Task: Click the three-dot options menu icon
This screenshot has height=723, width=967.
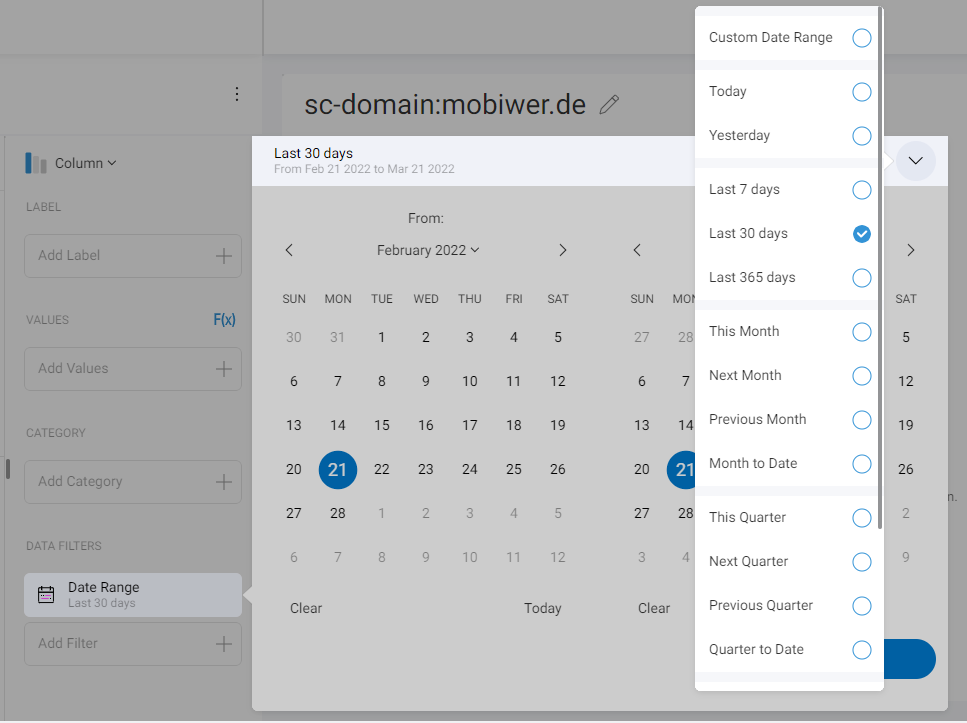Action: click(x=237, y=94)
